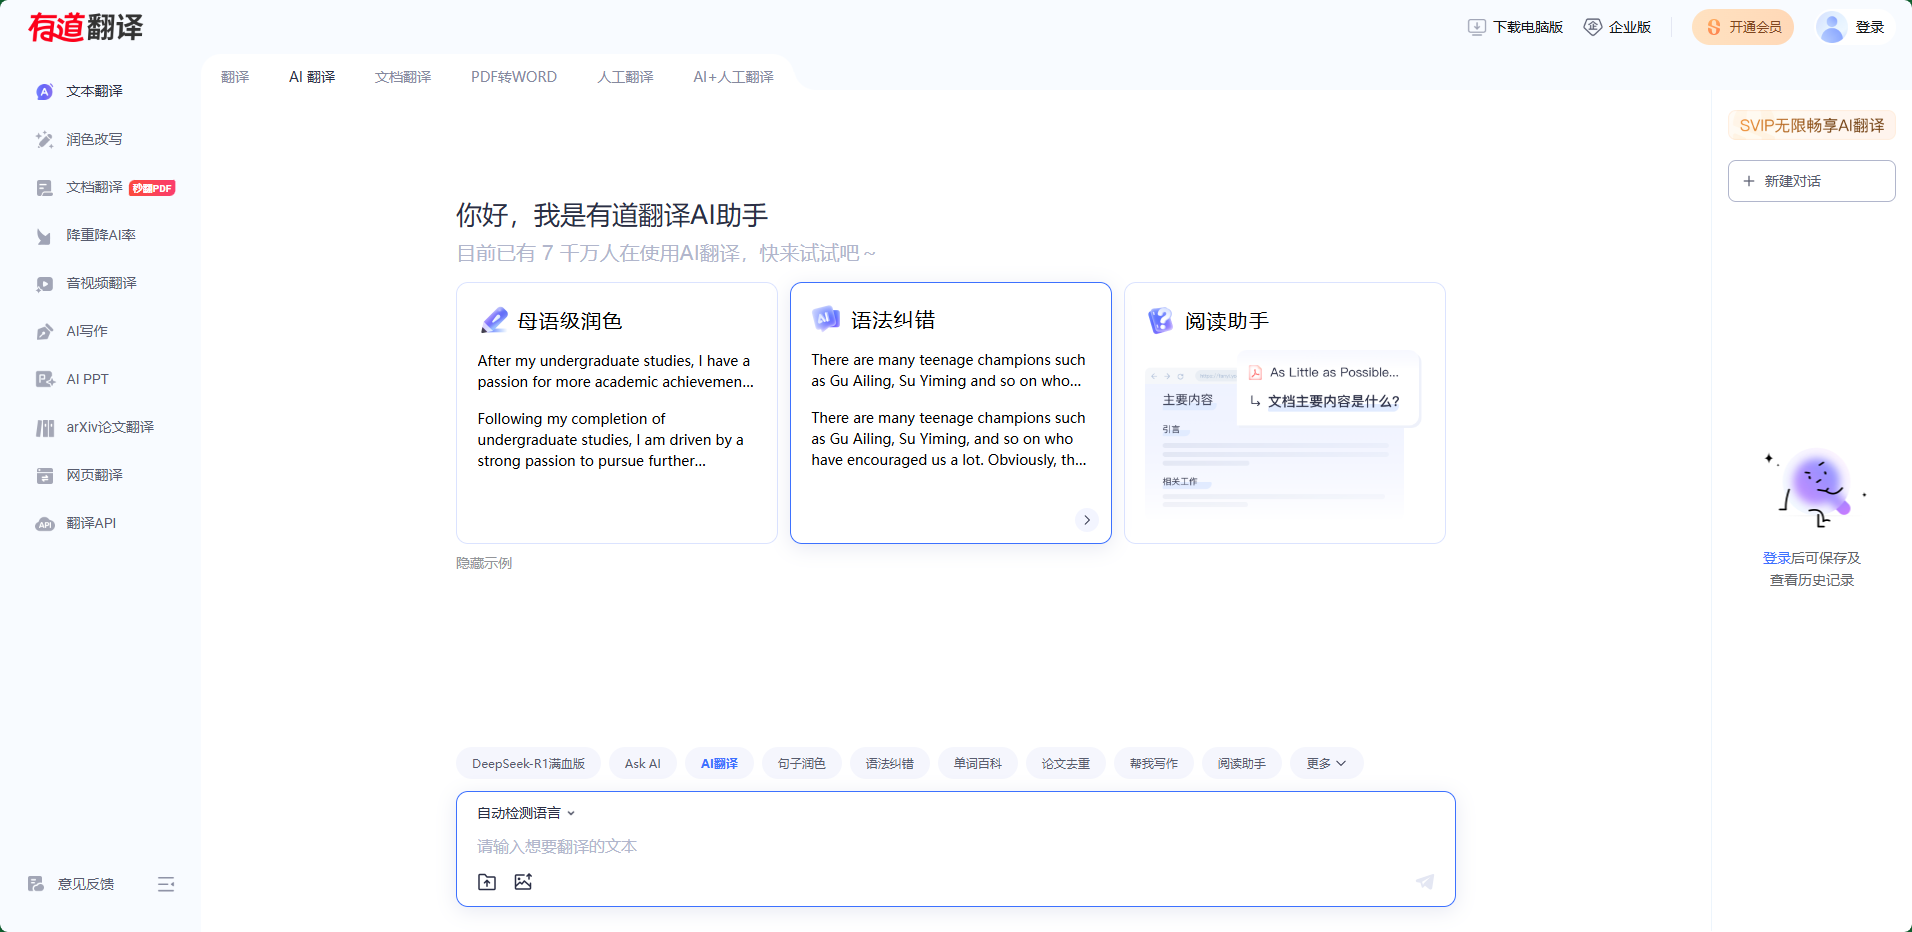Enable the 句子润色 mode chip
Screen dimensions: 1912x932
point(801,763)
